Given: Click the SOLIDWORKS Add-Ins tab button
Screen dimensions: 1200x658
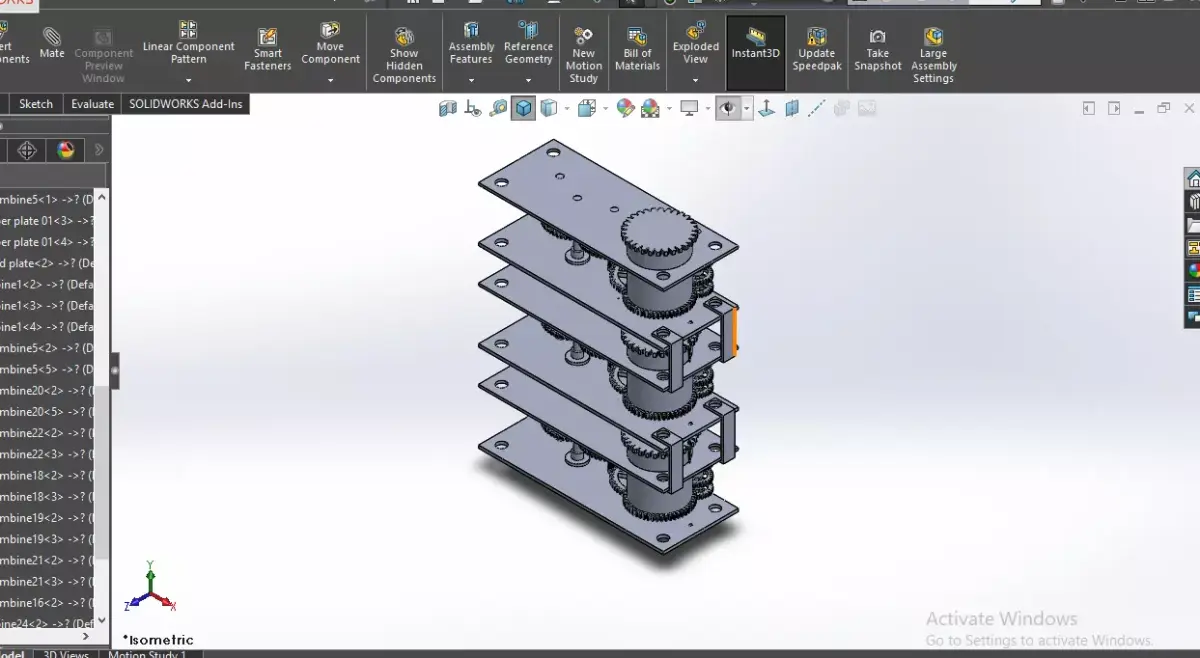Looking at the screenshot, I should pyautogui.click(x=185, y=103).
